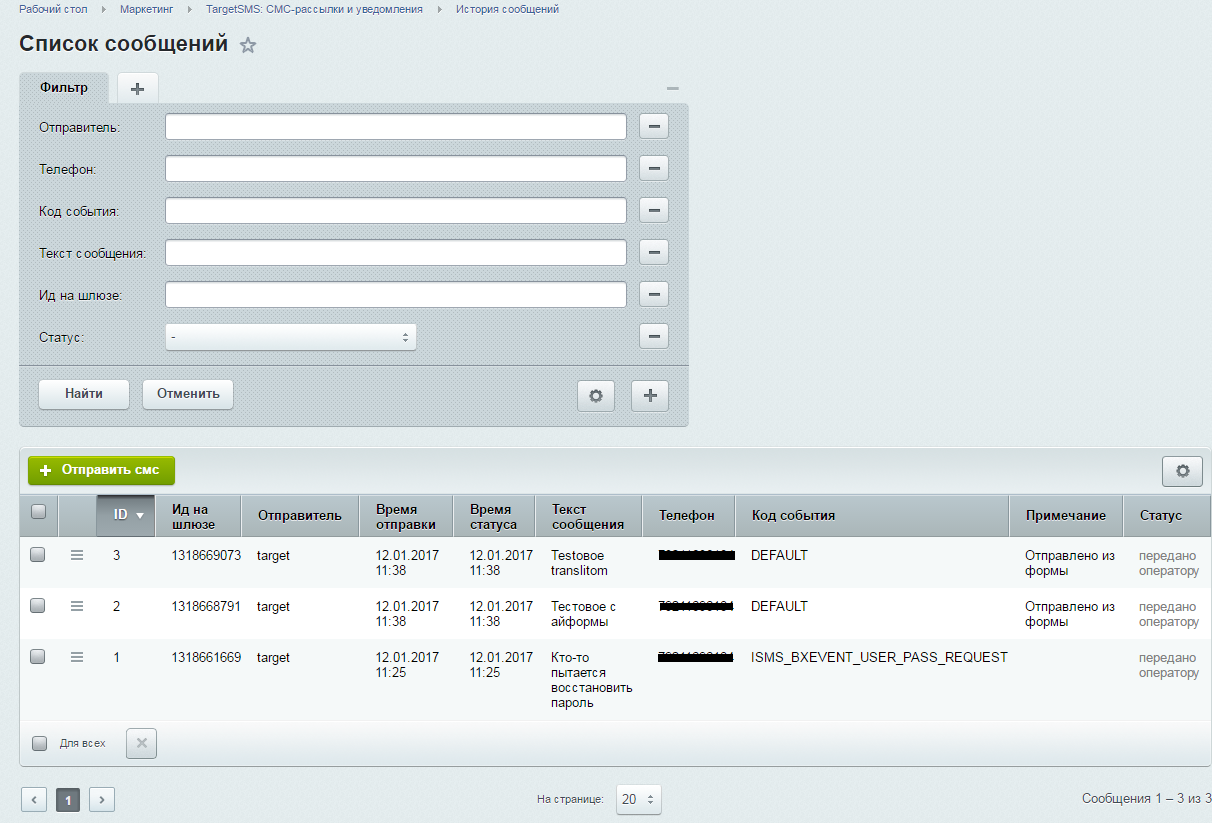Select checkbox for message ID 2
The height and width of the screenshot is (823, 1212).
point(38,606)
